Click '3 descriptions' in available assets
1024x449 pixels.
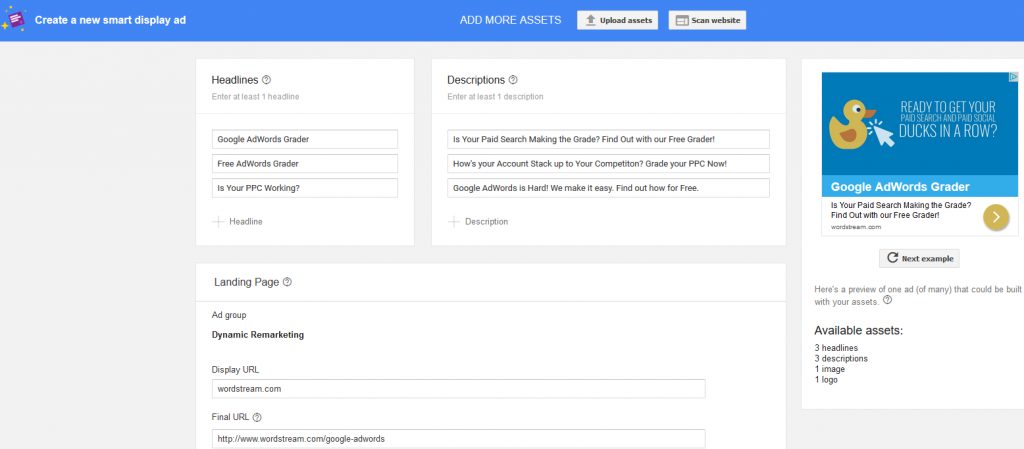click(x=841, y=358)
